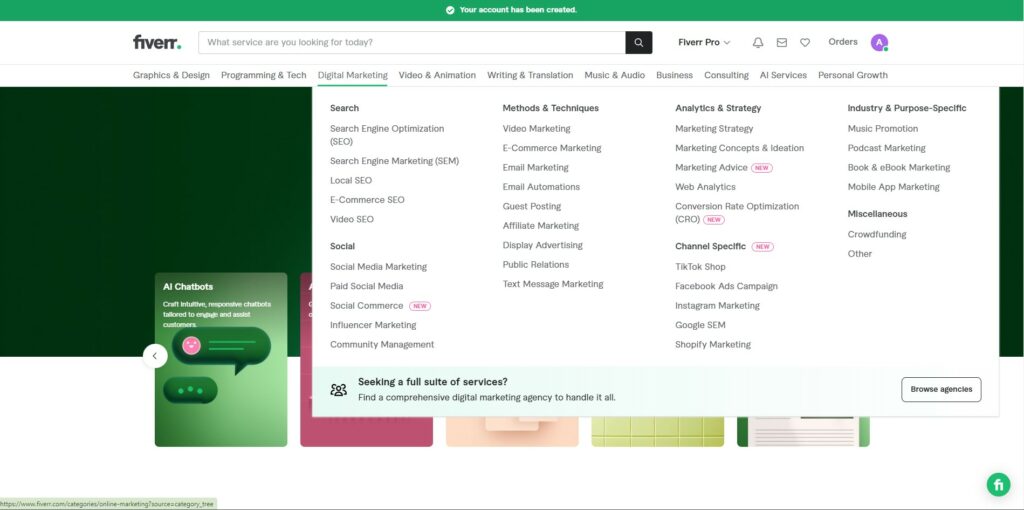Select Mobile App Marketing

893,187
